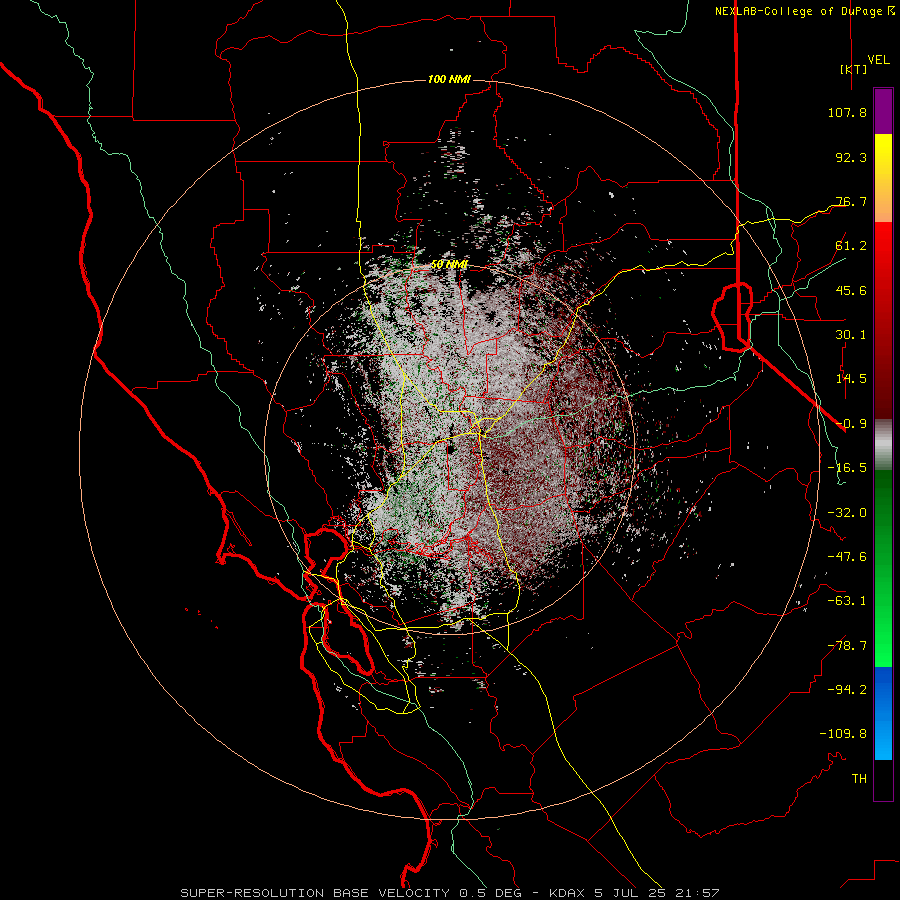Select the 92.3 velocity scale value
900x900 pixels.
click(851, 157)
